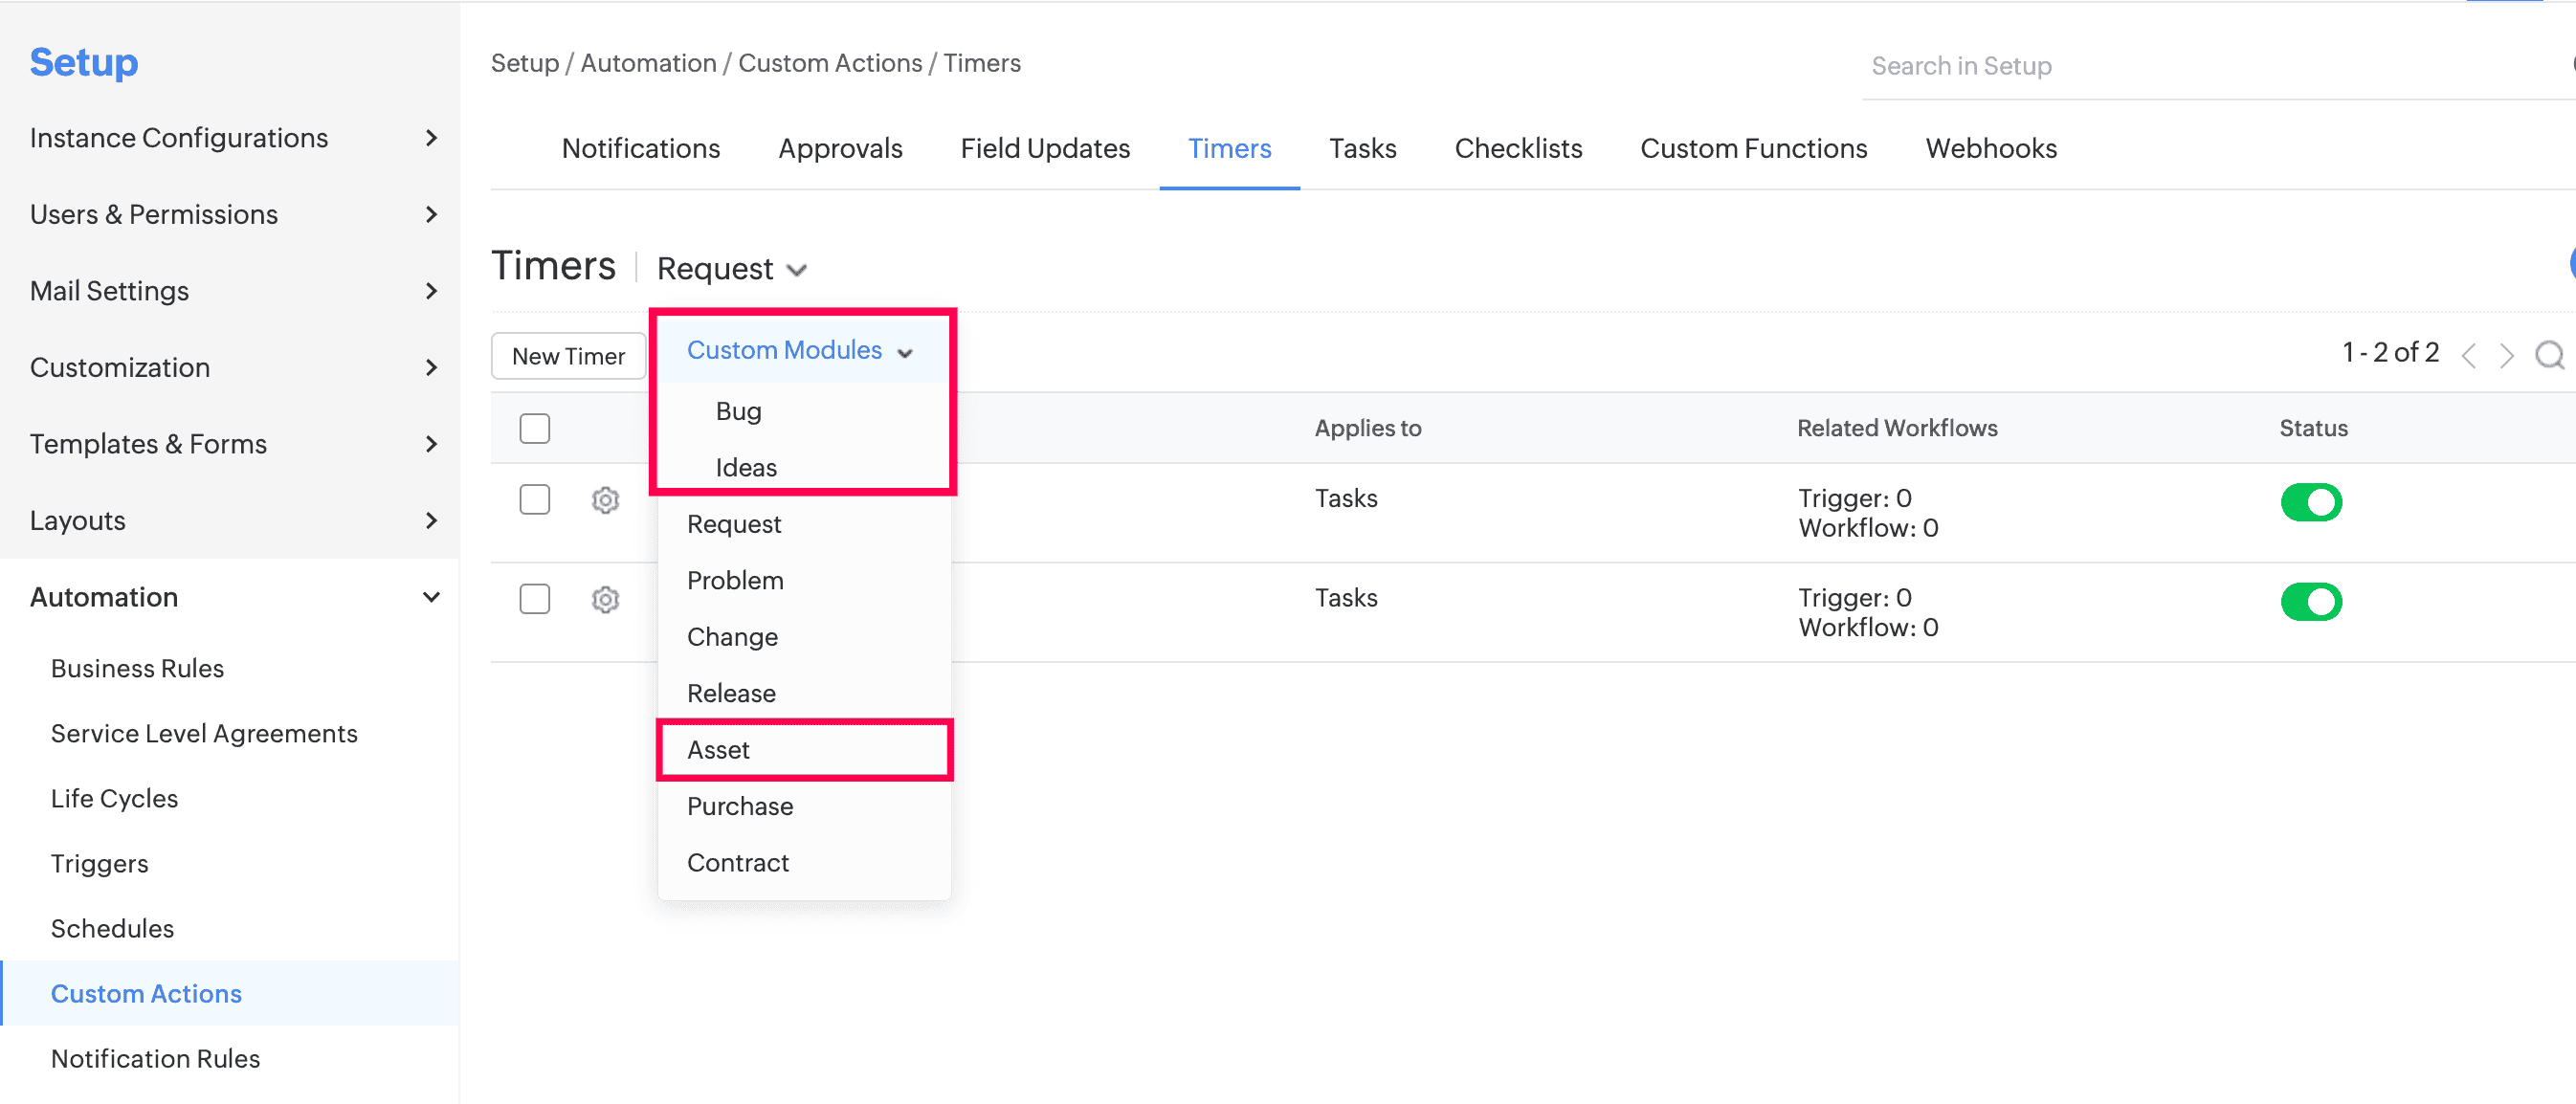Go to next page arrow

tap(2507, 355)
